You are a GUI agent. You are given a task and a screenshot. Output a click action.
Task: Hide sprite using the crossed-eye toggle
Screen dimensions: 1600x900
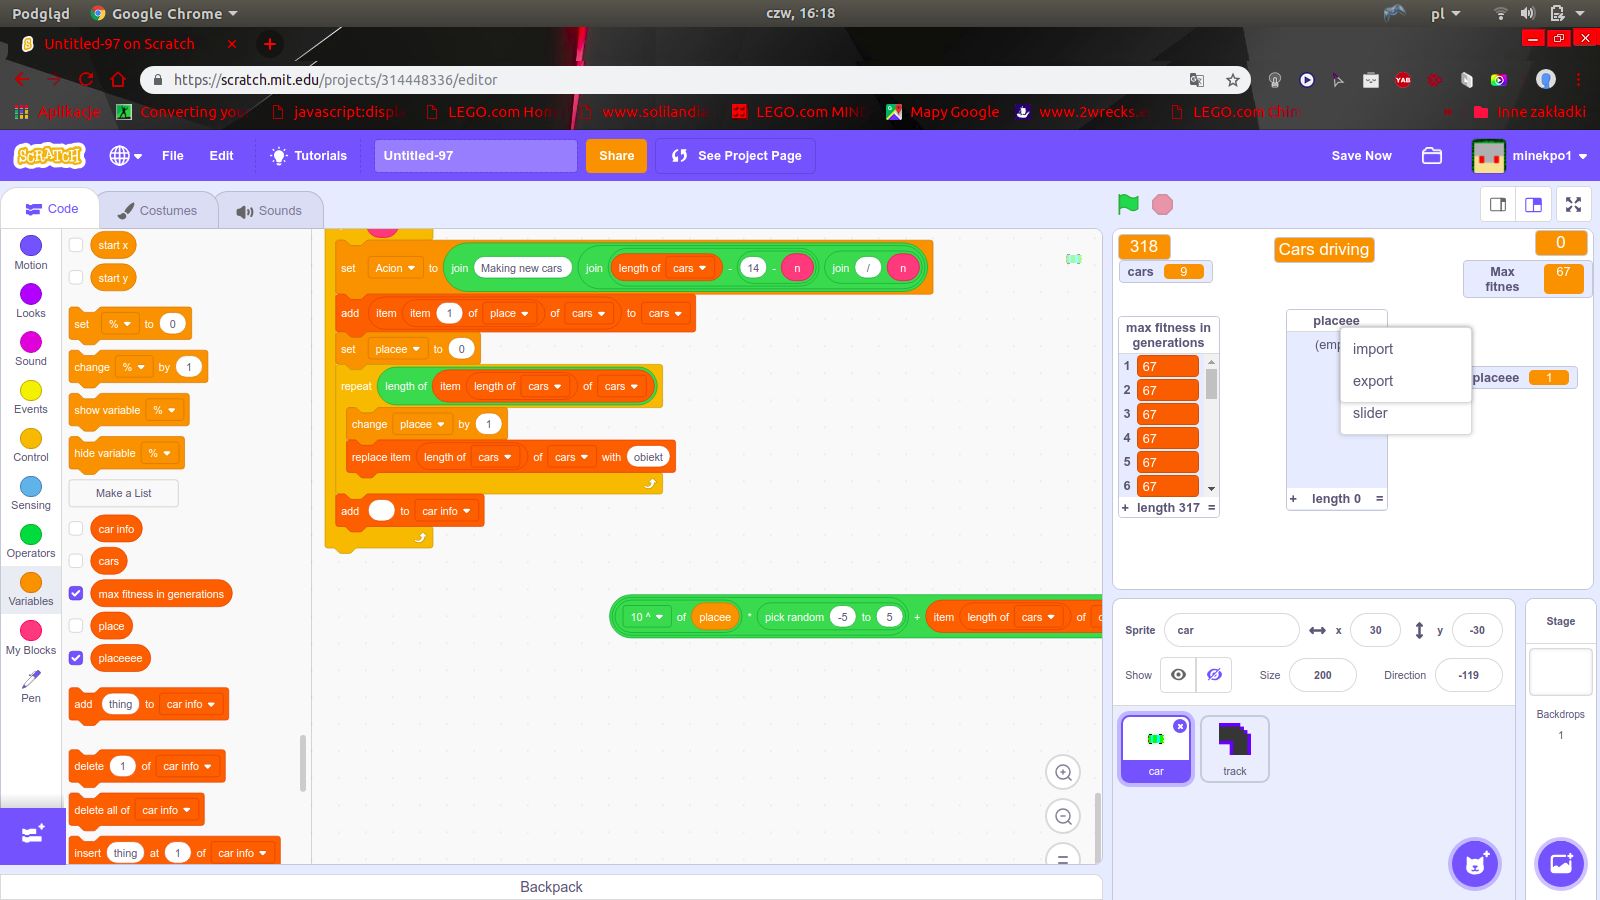[1214, 675]
